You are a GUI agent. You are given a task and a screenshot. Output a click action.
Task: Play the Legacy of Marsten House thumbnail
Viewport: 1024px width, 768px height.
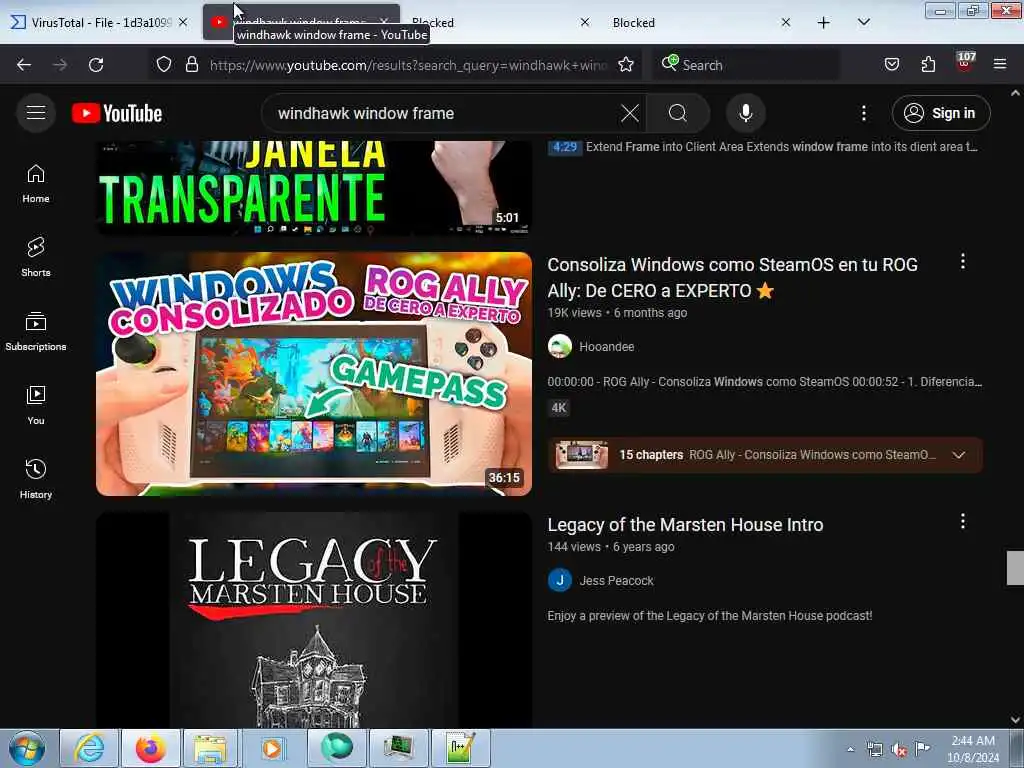coord(314,620)
